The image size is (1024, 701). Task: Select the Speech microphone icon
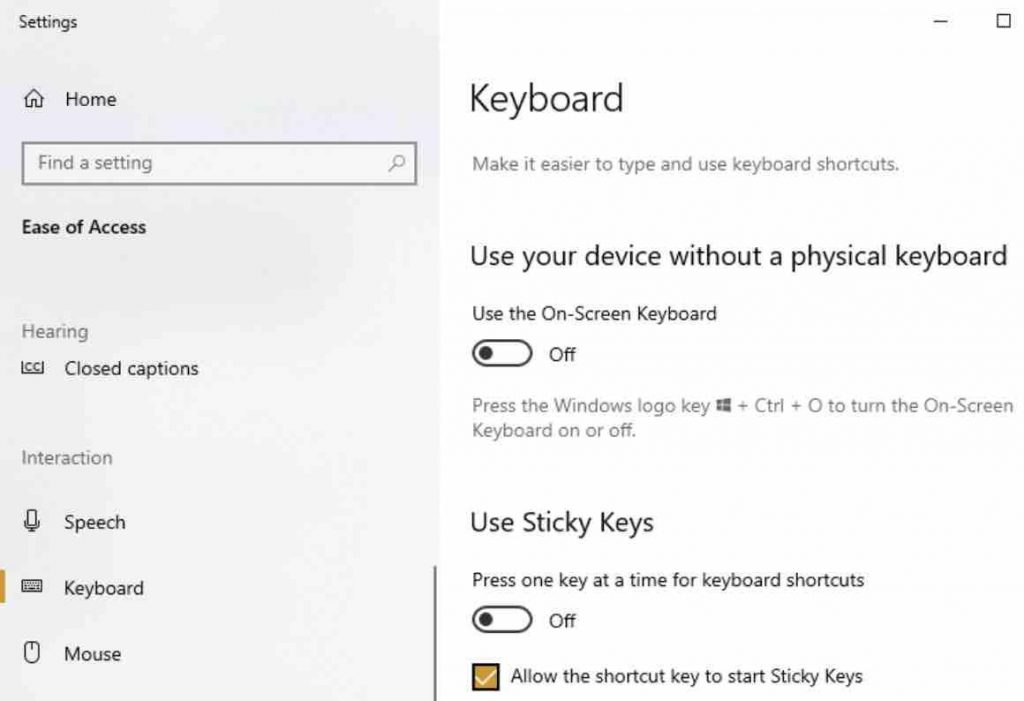click(33, 521)
